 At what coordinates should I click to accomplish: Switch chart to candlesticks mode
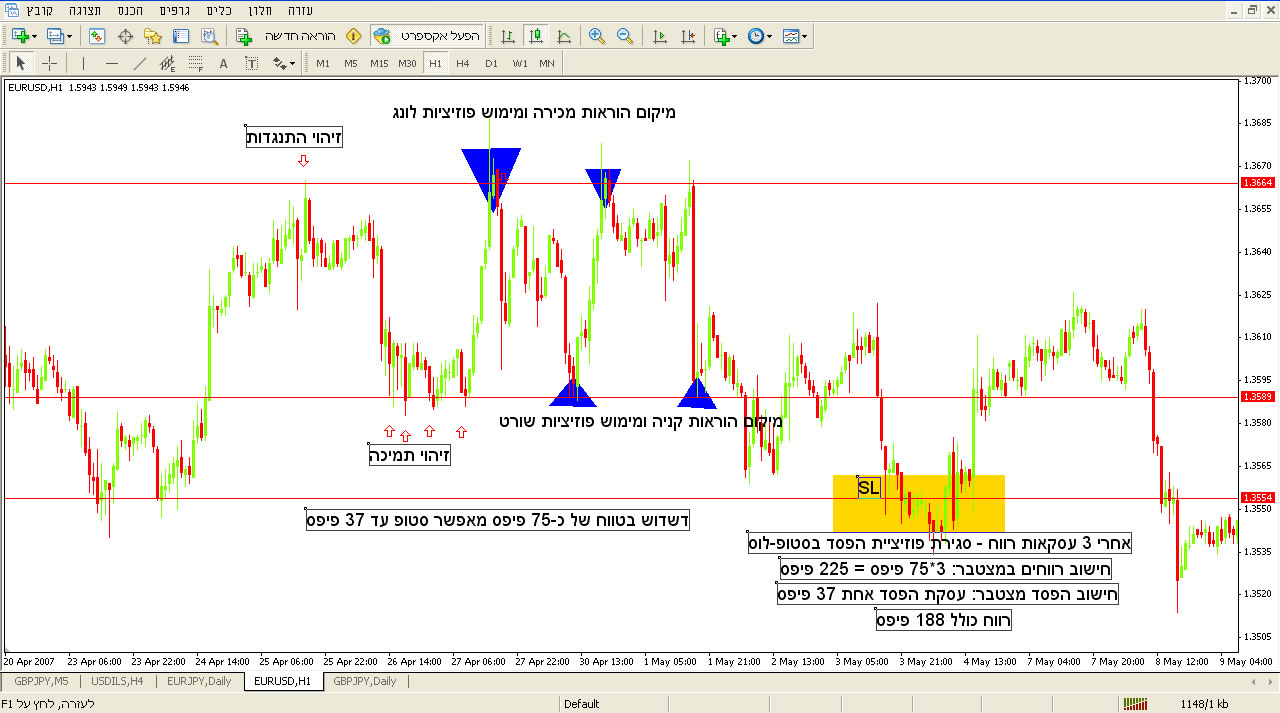click(x=536, y=36)
